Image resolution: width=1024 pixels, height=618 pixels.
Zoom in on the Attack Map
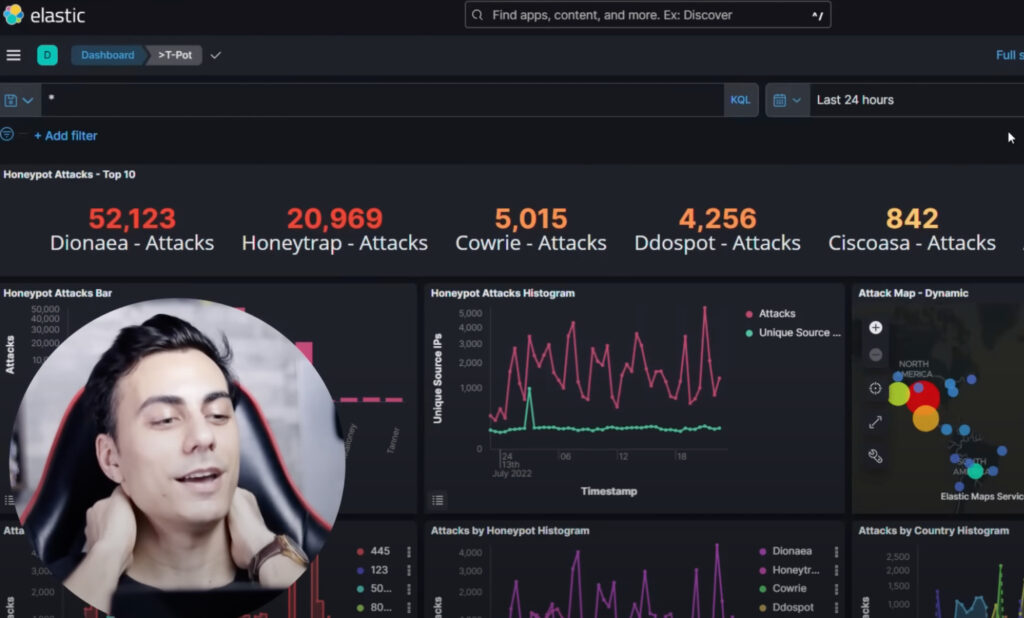click(x=875, y=327)
